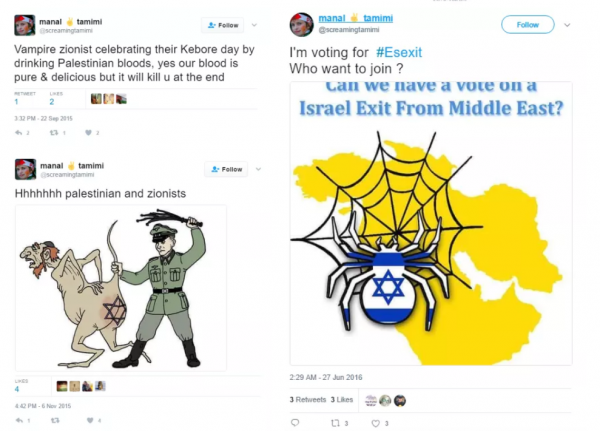
Task: Click Follow on the top-left tweet
Action: point(223,25)
